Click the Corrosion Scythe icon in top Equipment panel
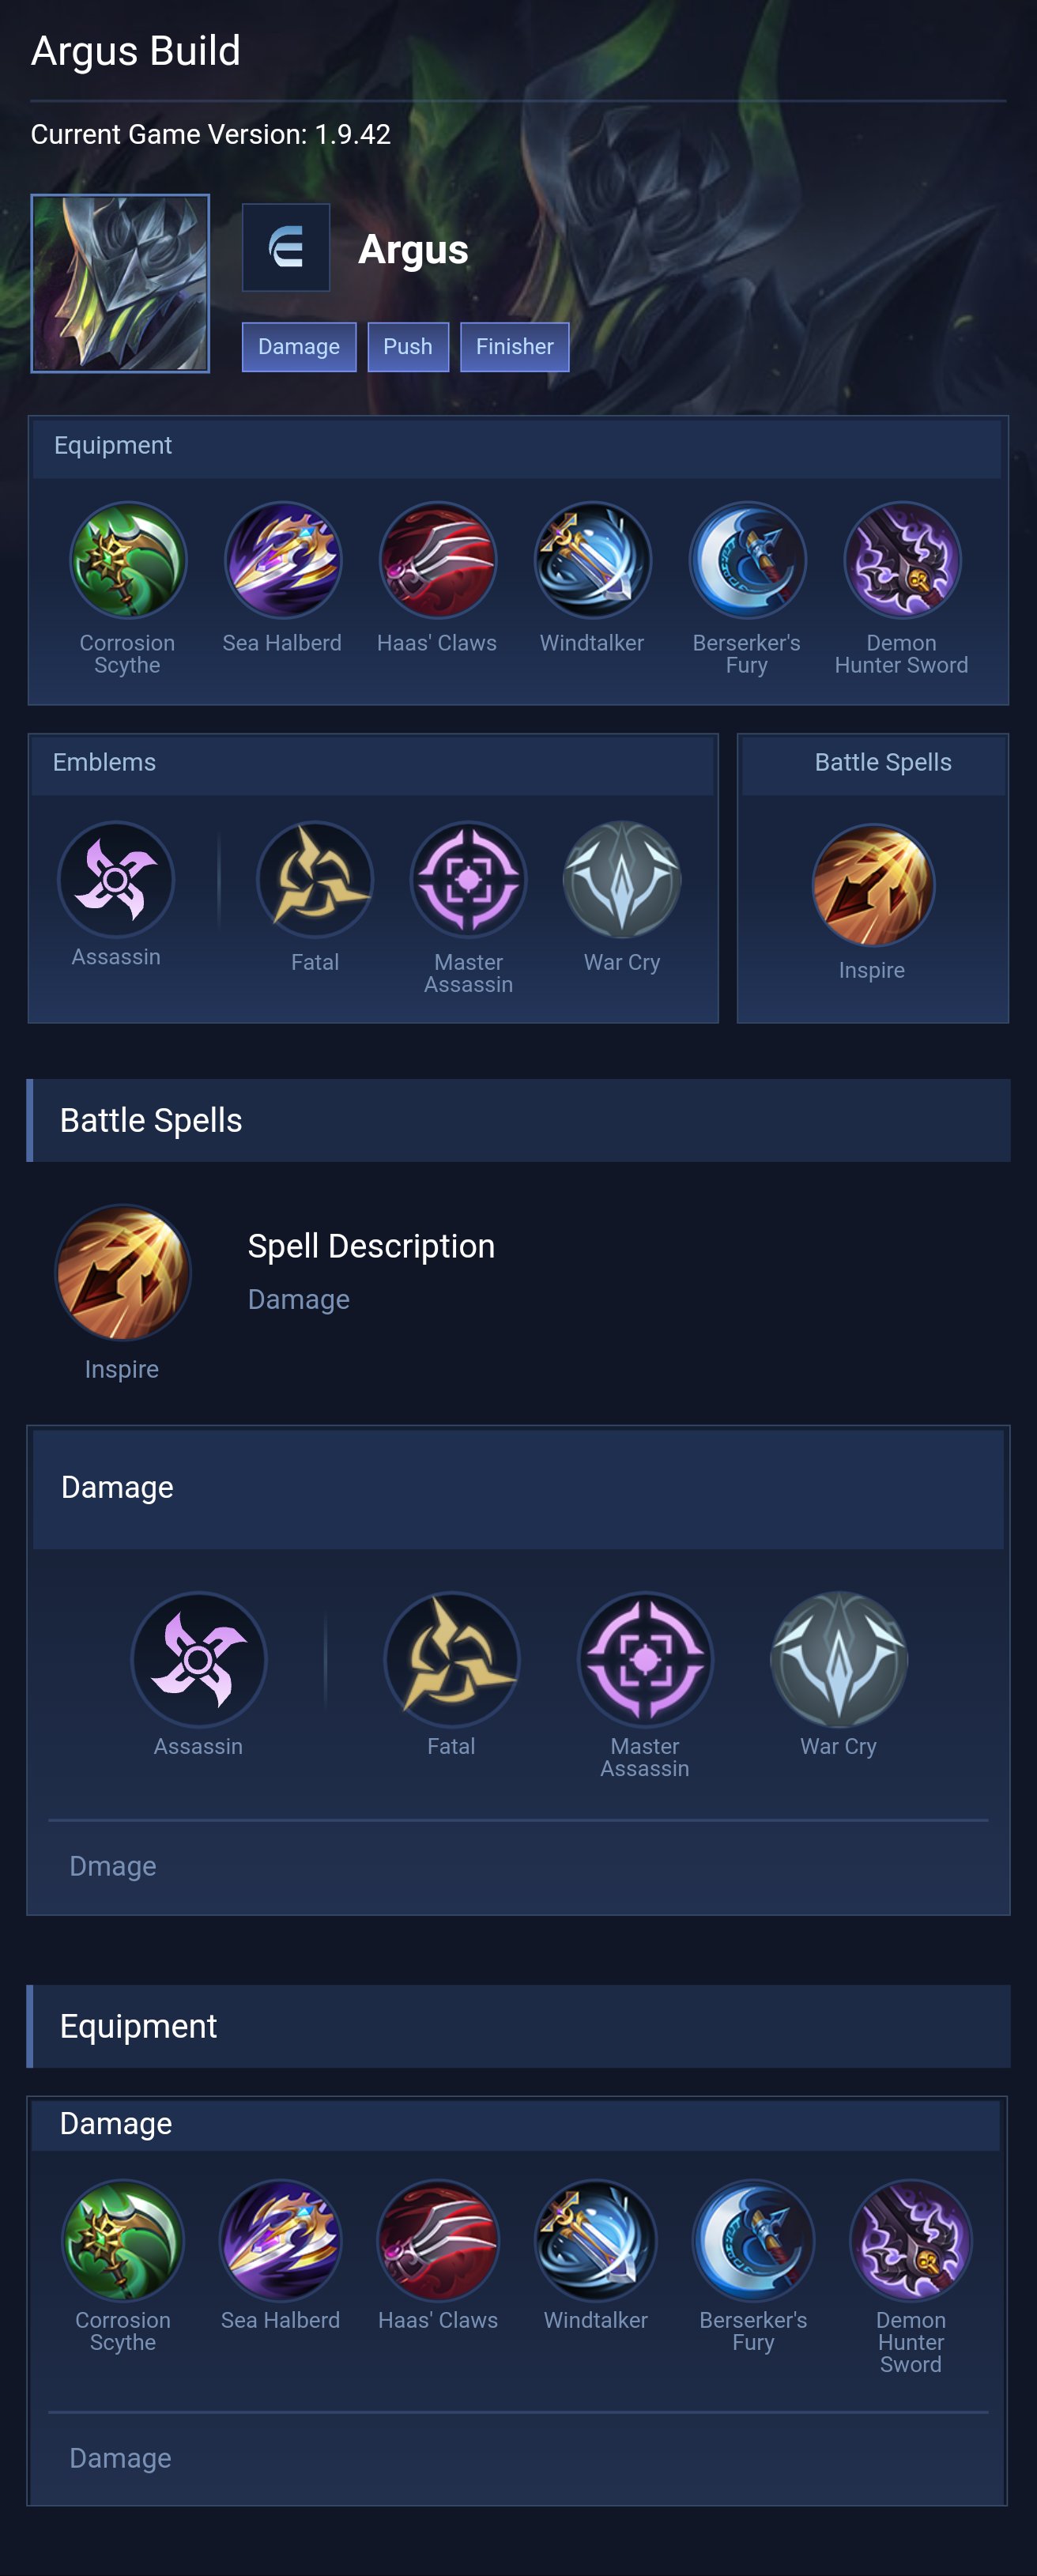 click(128, 561)
